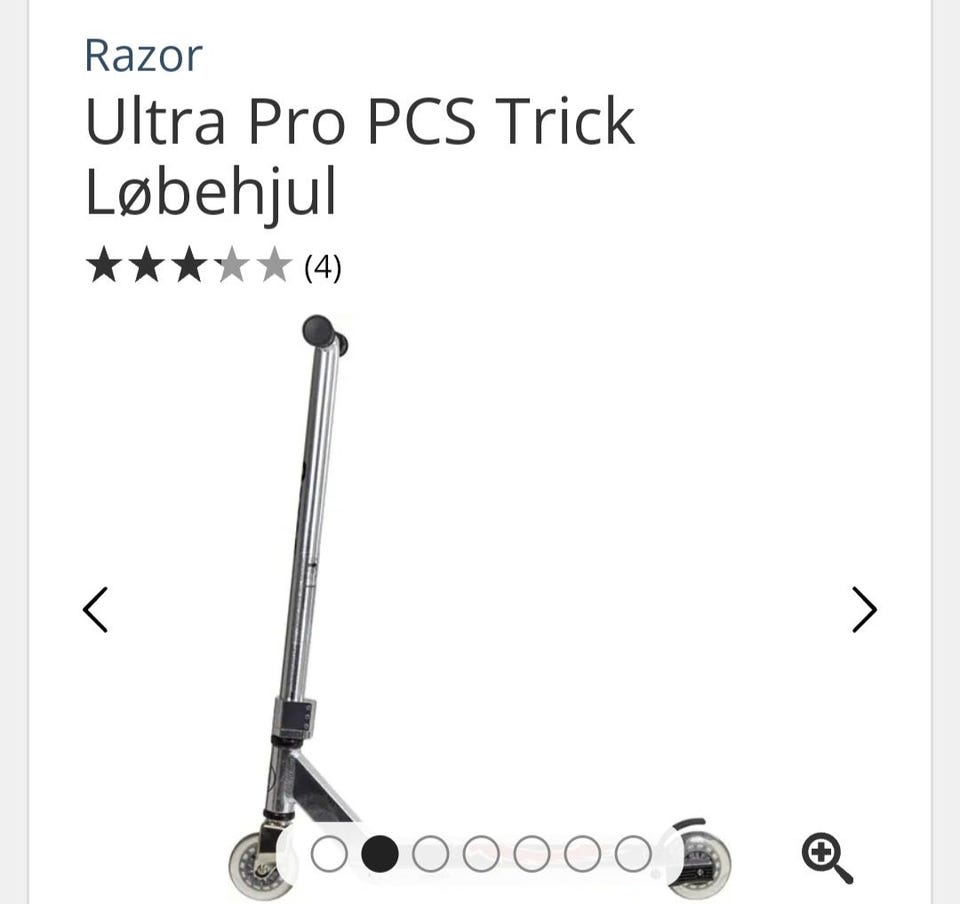Click the fifth grey rating star
Viewport: 960px width, 904px height.
(x=275, y=264)
